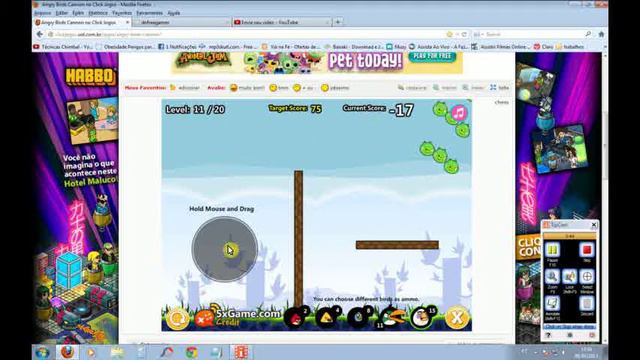Open a new tab with plus button
640x360 pixels.
338,22
